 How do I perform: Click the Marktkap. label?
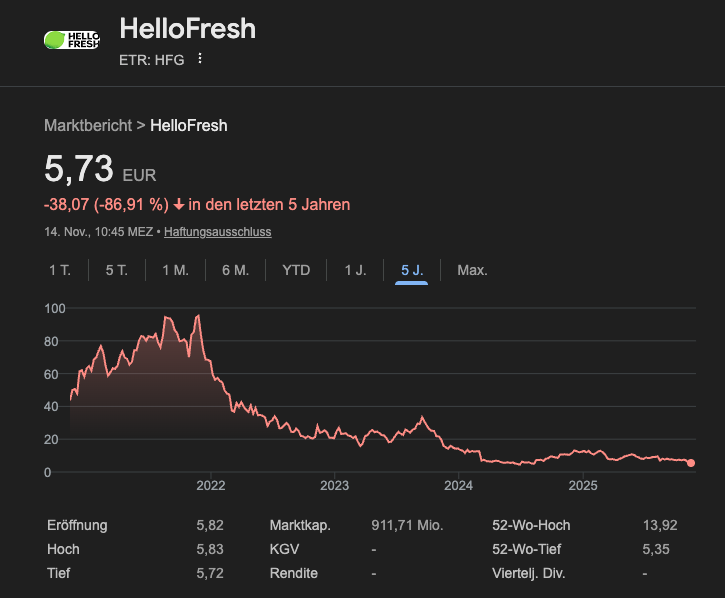pos(300,525)
